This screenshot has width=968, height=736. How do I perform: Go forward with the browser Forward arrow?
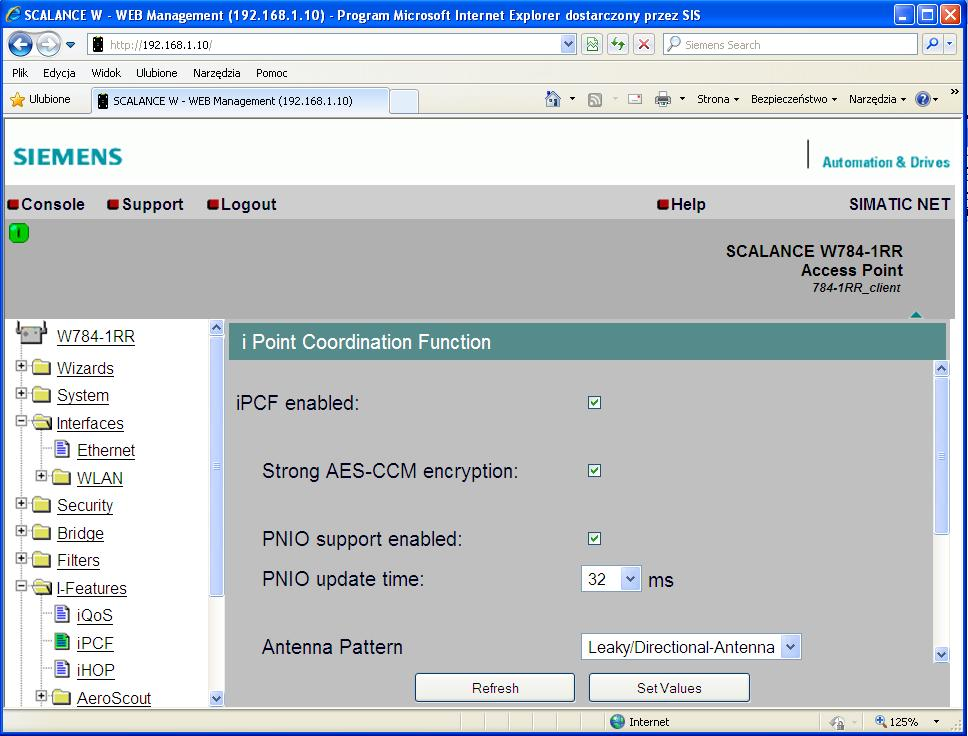click(x=48, y=44)
